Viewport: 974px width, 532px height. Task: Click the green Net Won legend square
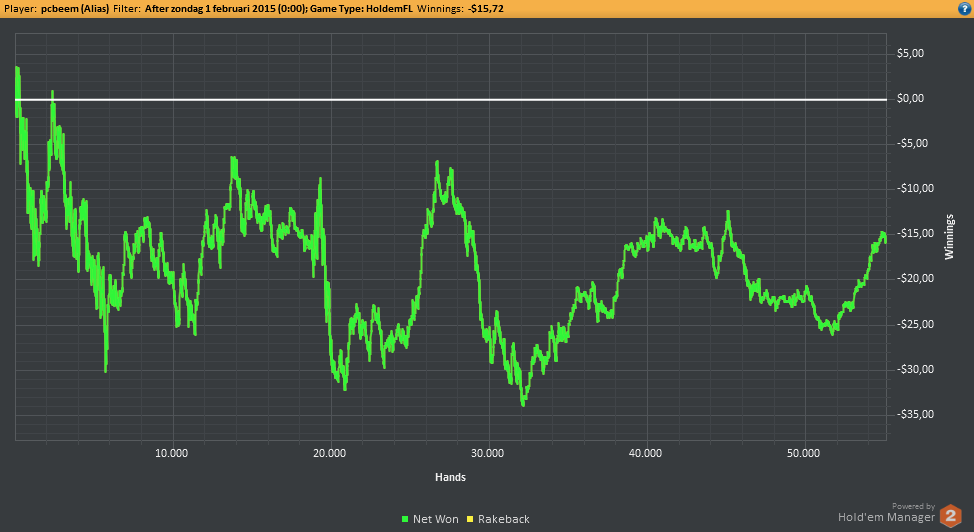pyautogui.click(x=405, y=519)
